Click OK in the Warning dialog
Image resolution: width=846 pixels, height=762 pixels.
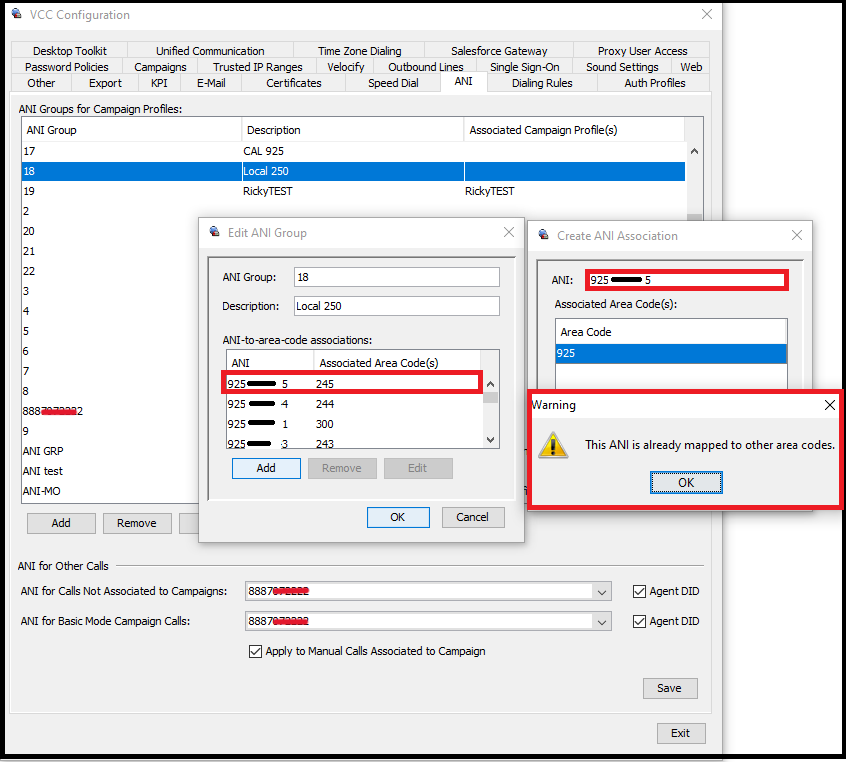point(686,482)
